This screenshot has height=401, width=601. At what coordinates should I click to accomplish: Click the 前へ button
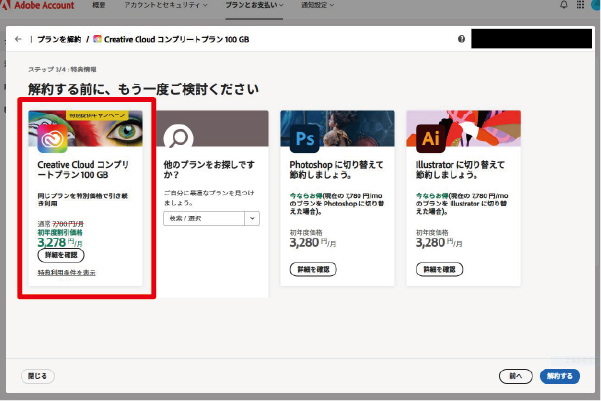[x=516, y=376]
